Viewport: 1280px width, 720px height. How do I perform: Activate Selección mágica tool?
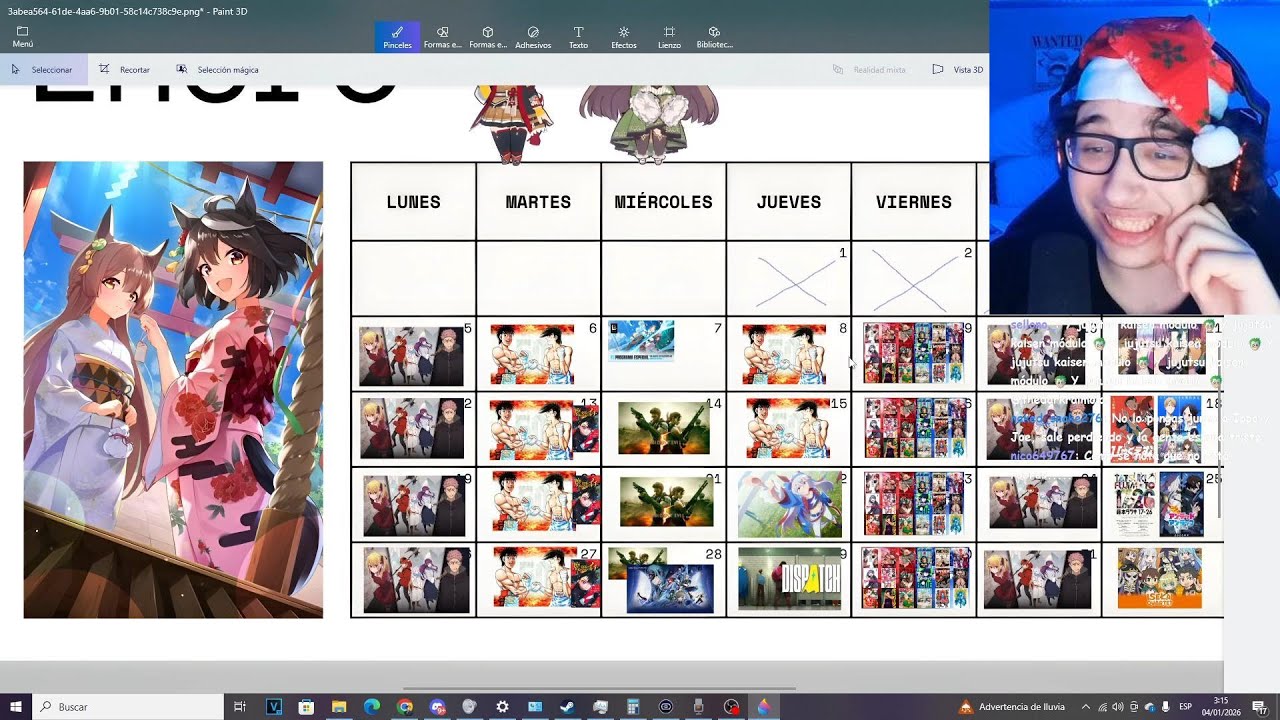(x=217, y=70)
